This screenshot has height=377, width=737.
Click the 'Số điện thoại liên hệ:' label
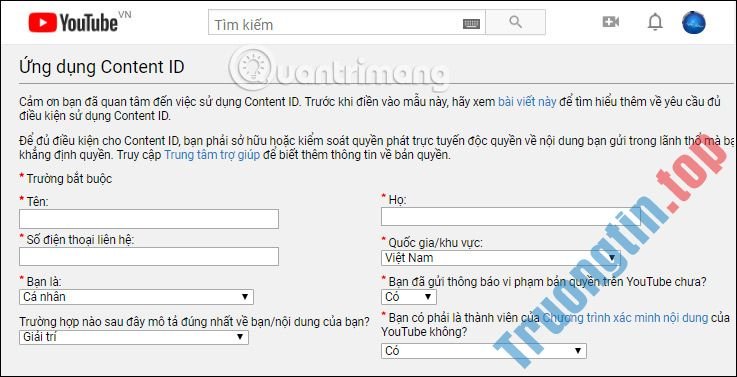pyautogui.click(x=80, y=240)
